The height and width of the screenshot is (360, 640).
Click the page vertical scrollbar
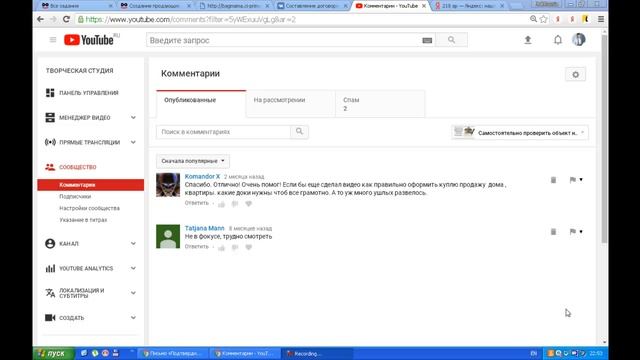(604, 139)
